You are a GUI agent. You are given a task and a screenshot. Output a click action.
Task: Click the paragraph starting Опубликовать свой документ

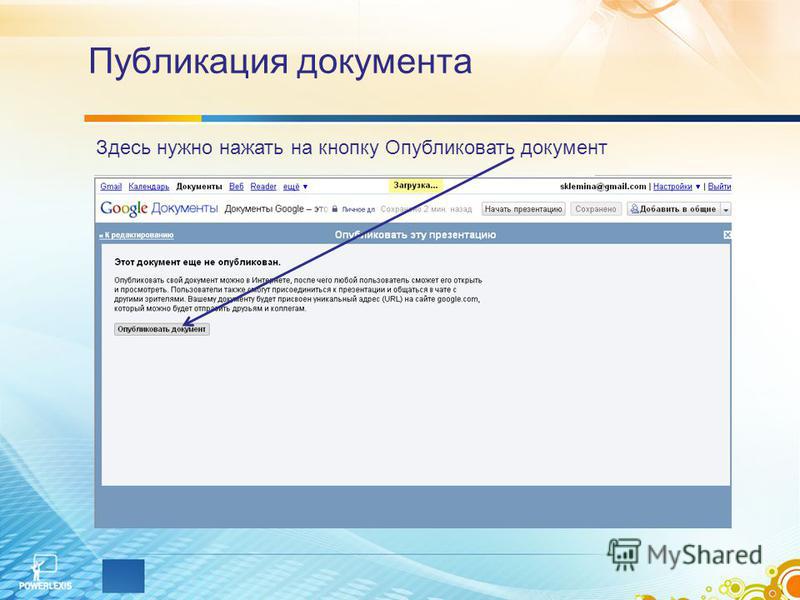point(298,295)
